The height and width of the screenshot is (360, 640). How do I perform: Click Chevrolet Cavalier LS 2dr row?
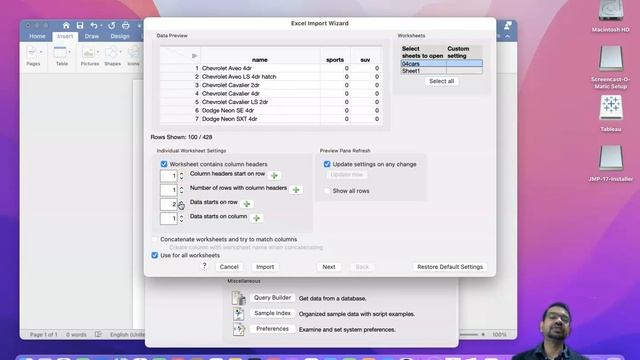[x=270, y=102]
